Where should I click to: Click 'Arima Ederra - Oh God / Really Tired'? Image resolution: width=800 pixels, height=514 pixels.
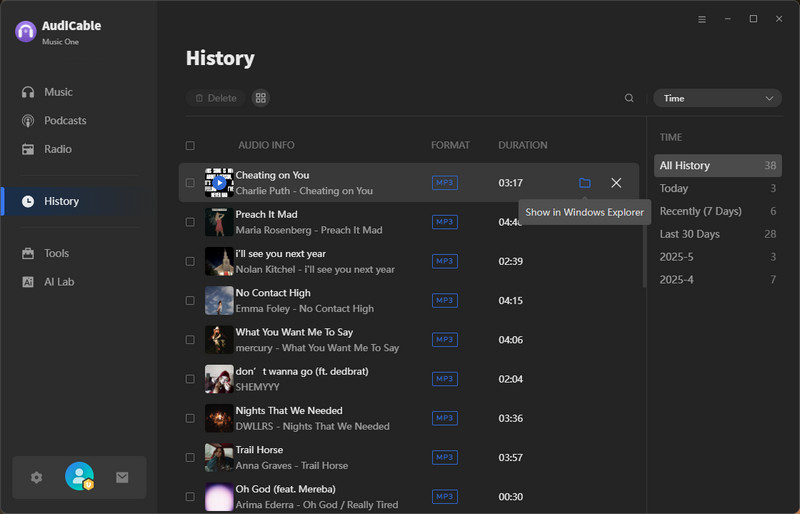click(316, 505)
